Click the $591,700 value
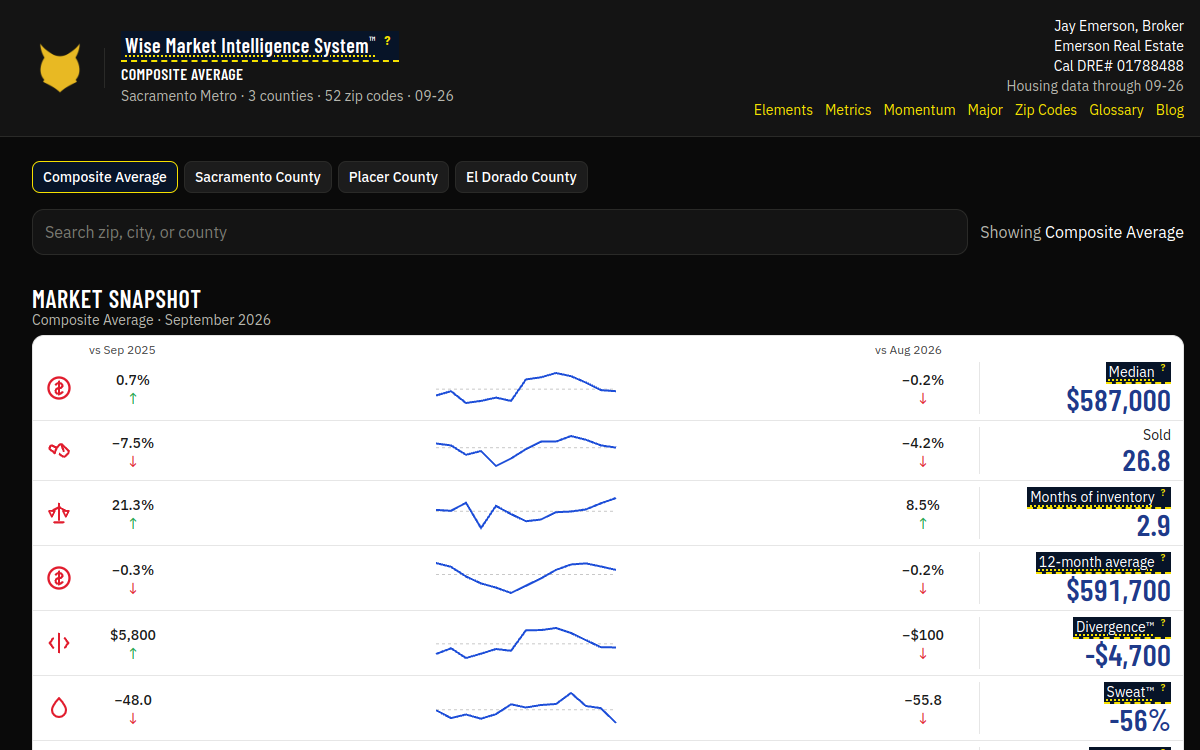The width and height of the screenshot is (1200, 750). click(1118, 591)
